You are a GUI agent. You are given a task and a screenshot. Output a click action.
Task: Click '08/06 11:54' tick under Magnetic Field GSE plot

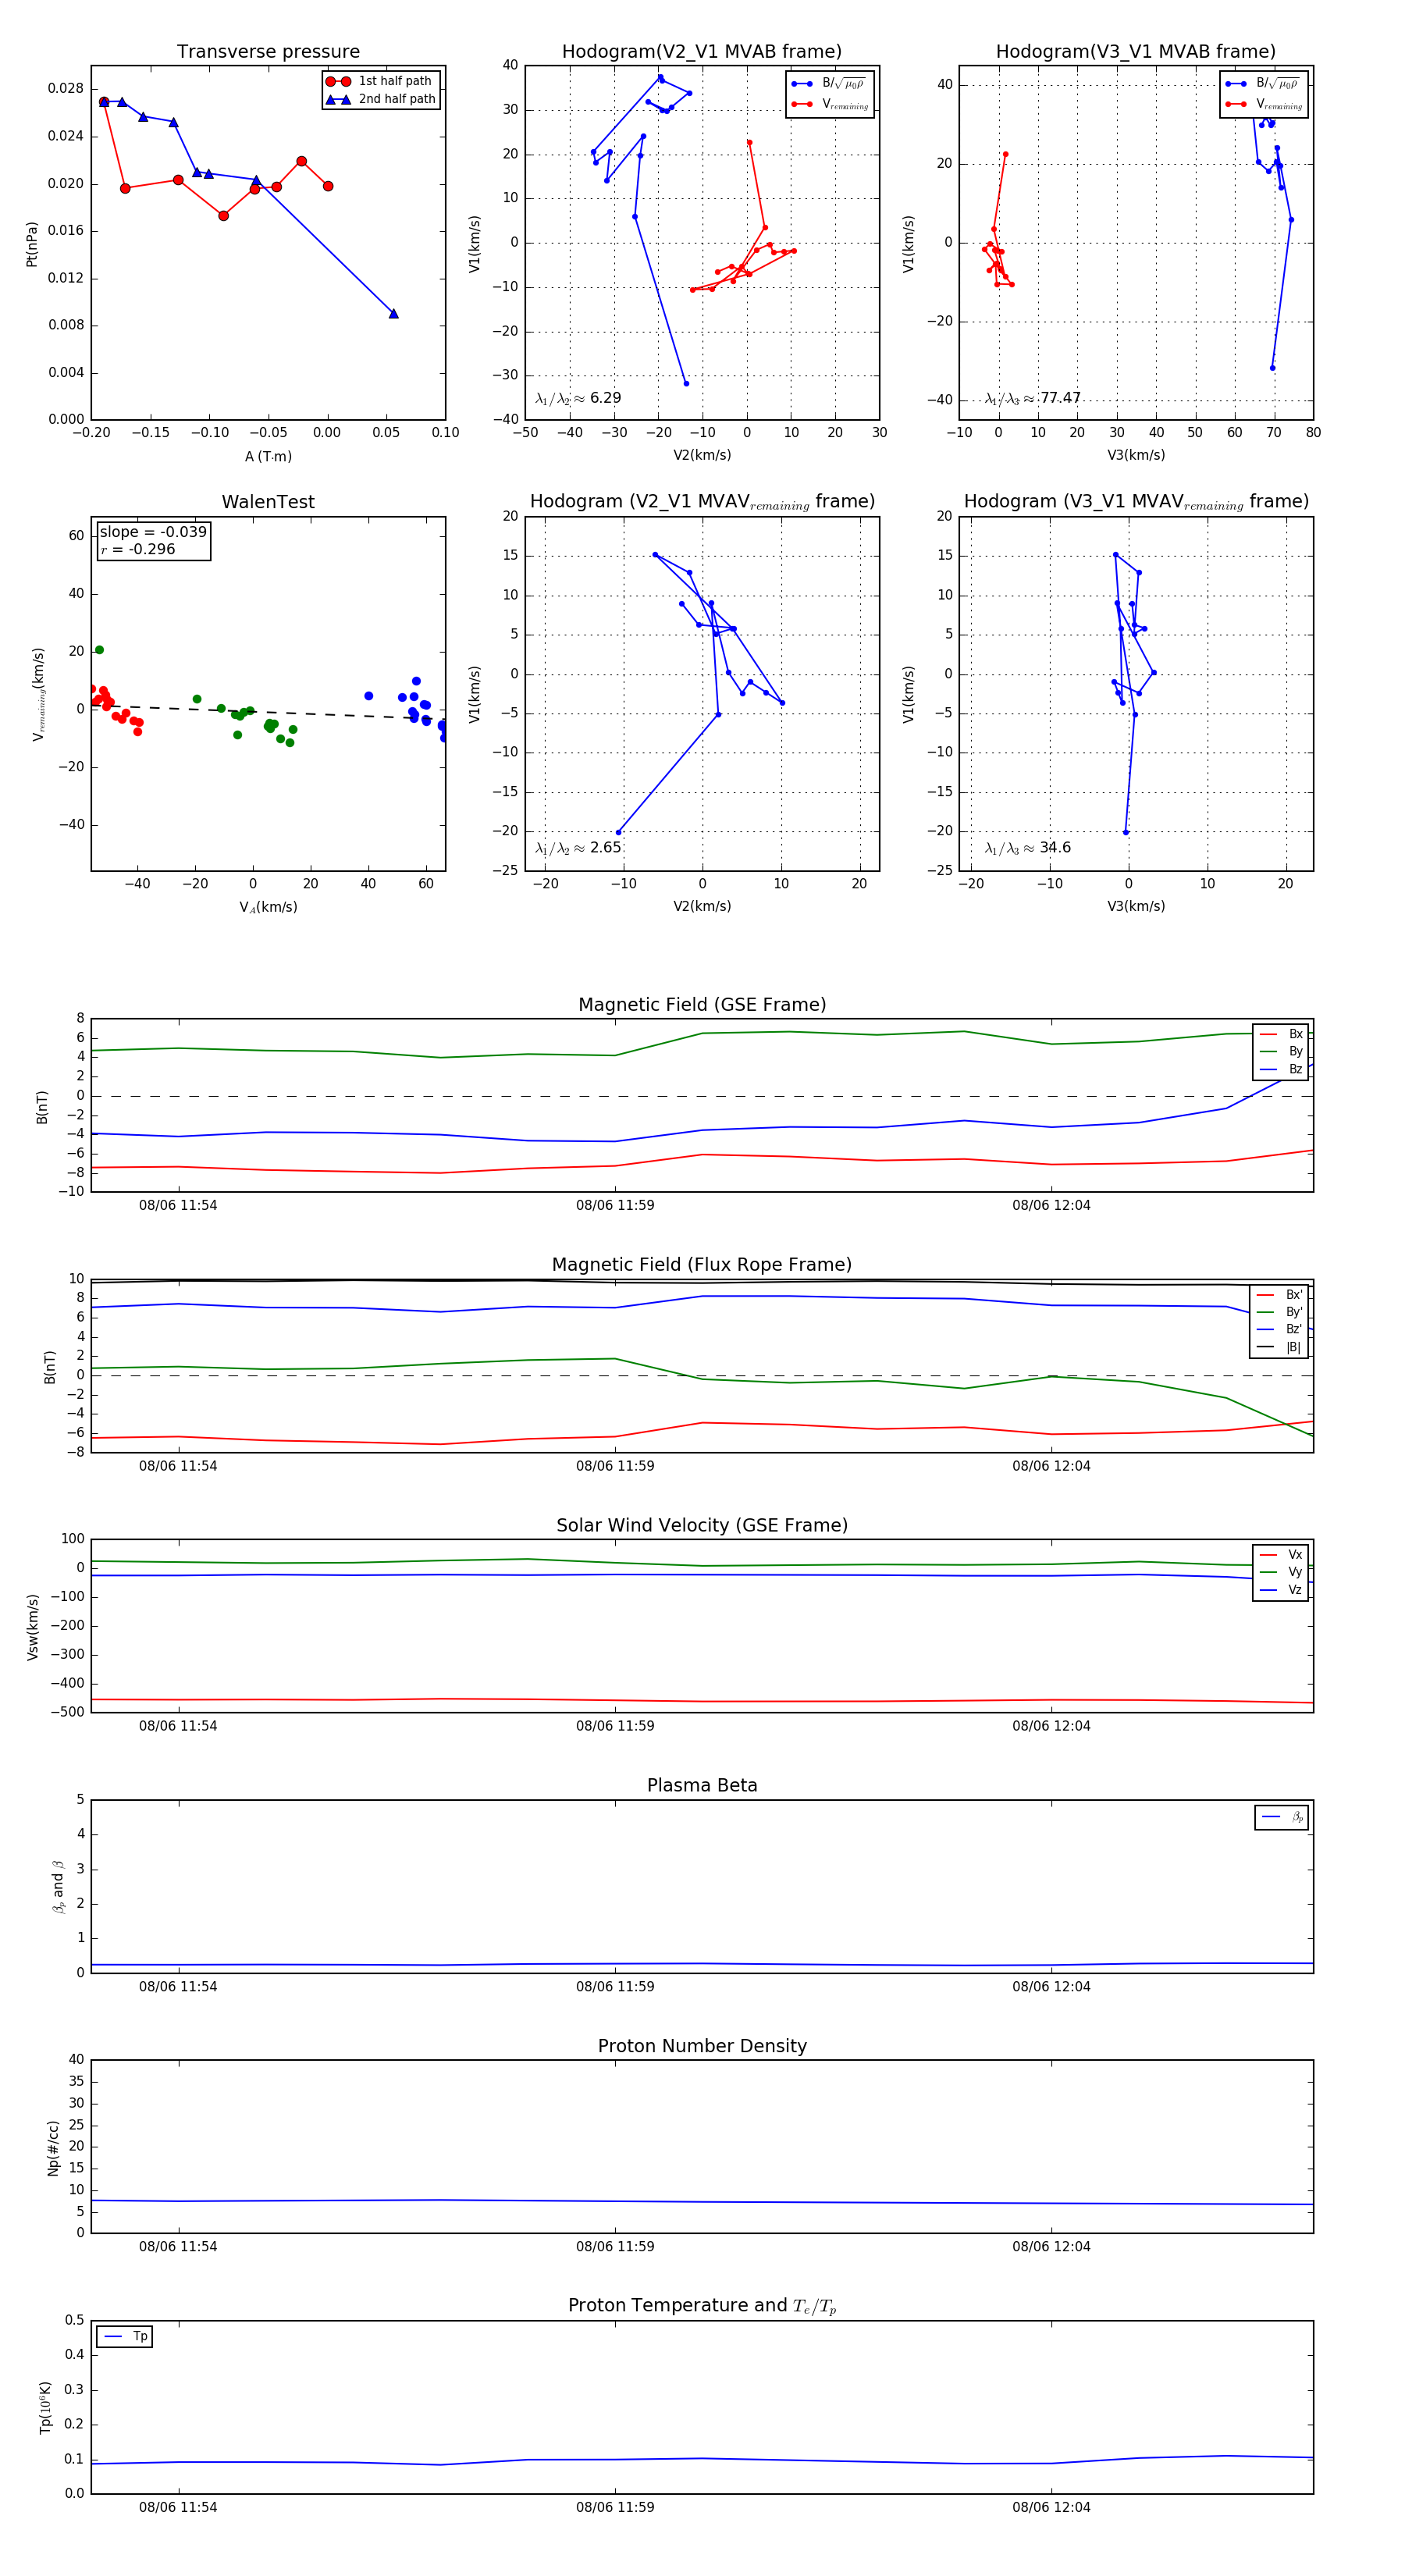coord(178,1205)
